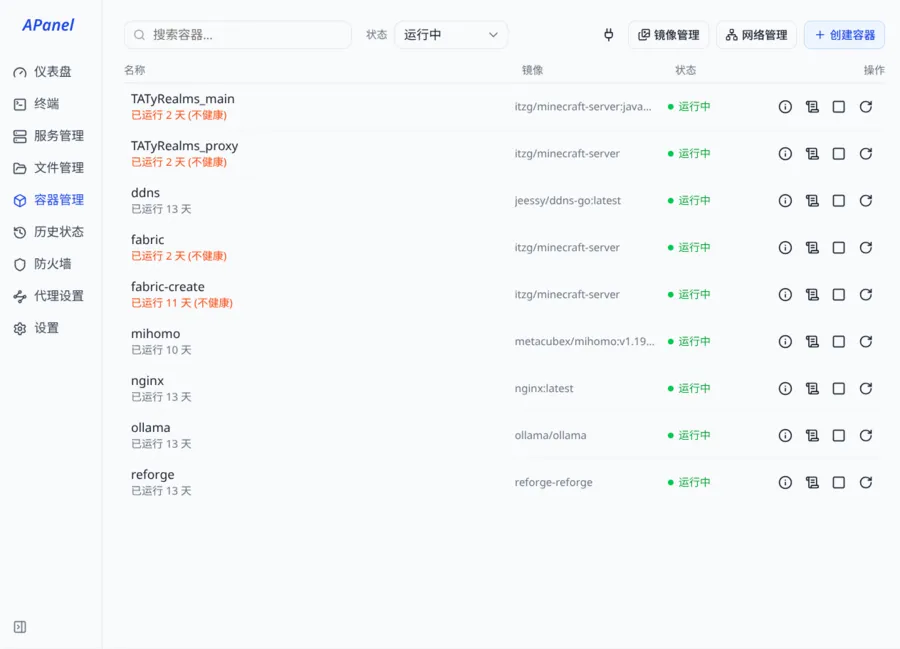
Task: Restart the ollama container
Action: point(866,436)
